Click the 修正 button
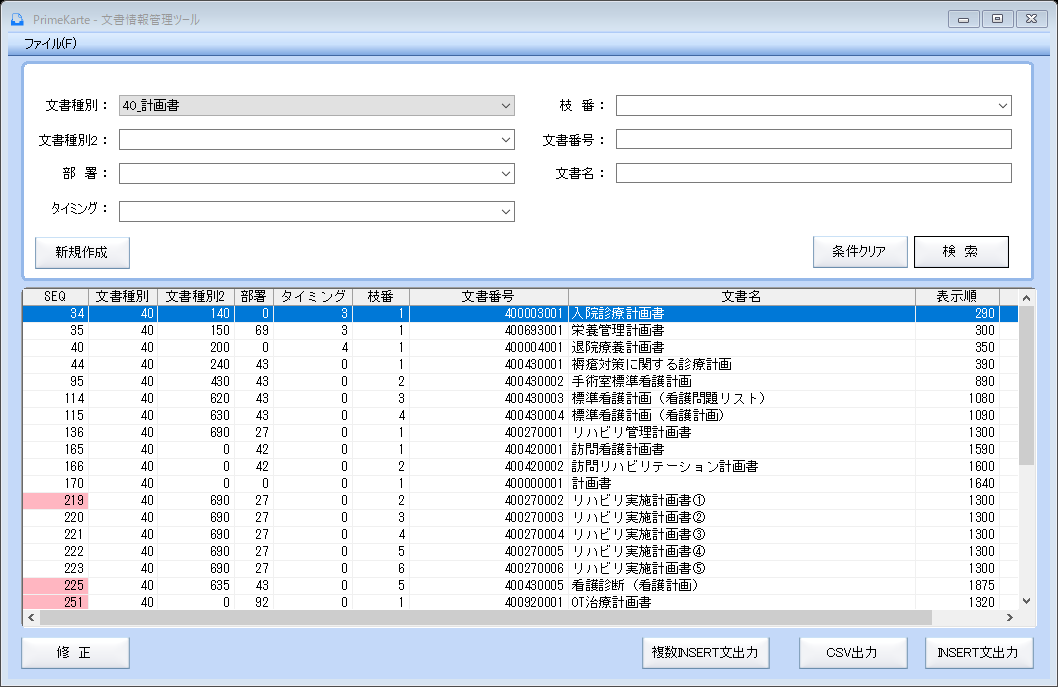Image resolution: width=1058 pixels, height=687 pixels. click(x=75, y=653)
